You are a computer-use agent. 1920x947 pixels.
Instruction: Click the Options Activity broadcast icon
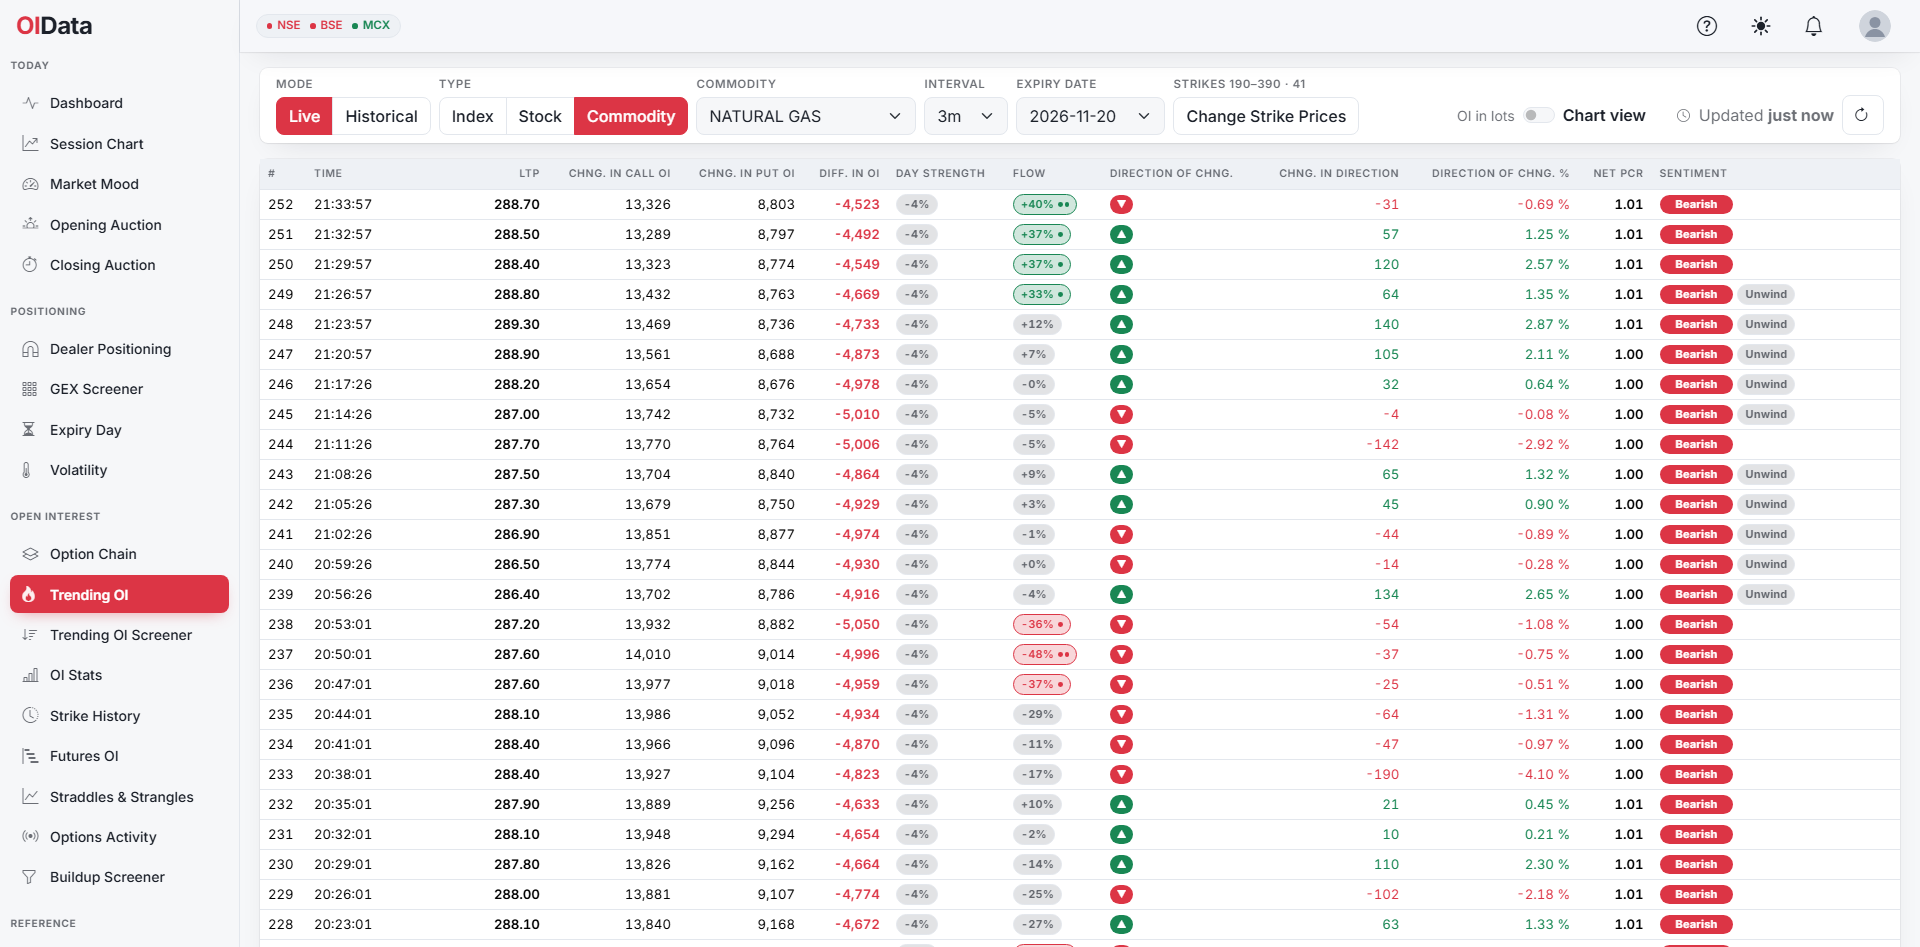[x=31, y=837]
